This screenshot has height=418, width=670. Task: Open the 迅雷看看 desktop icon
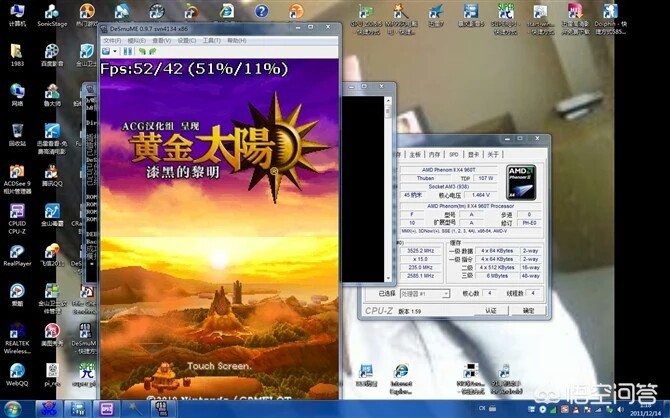[x=52, y=139]
